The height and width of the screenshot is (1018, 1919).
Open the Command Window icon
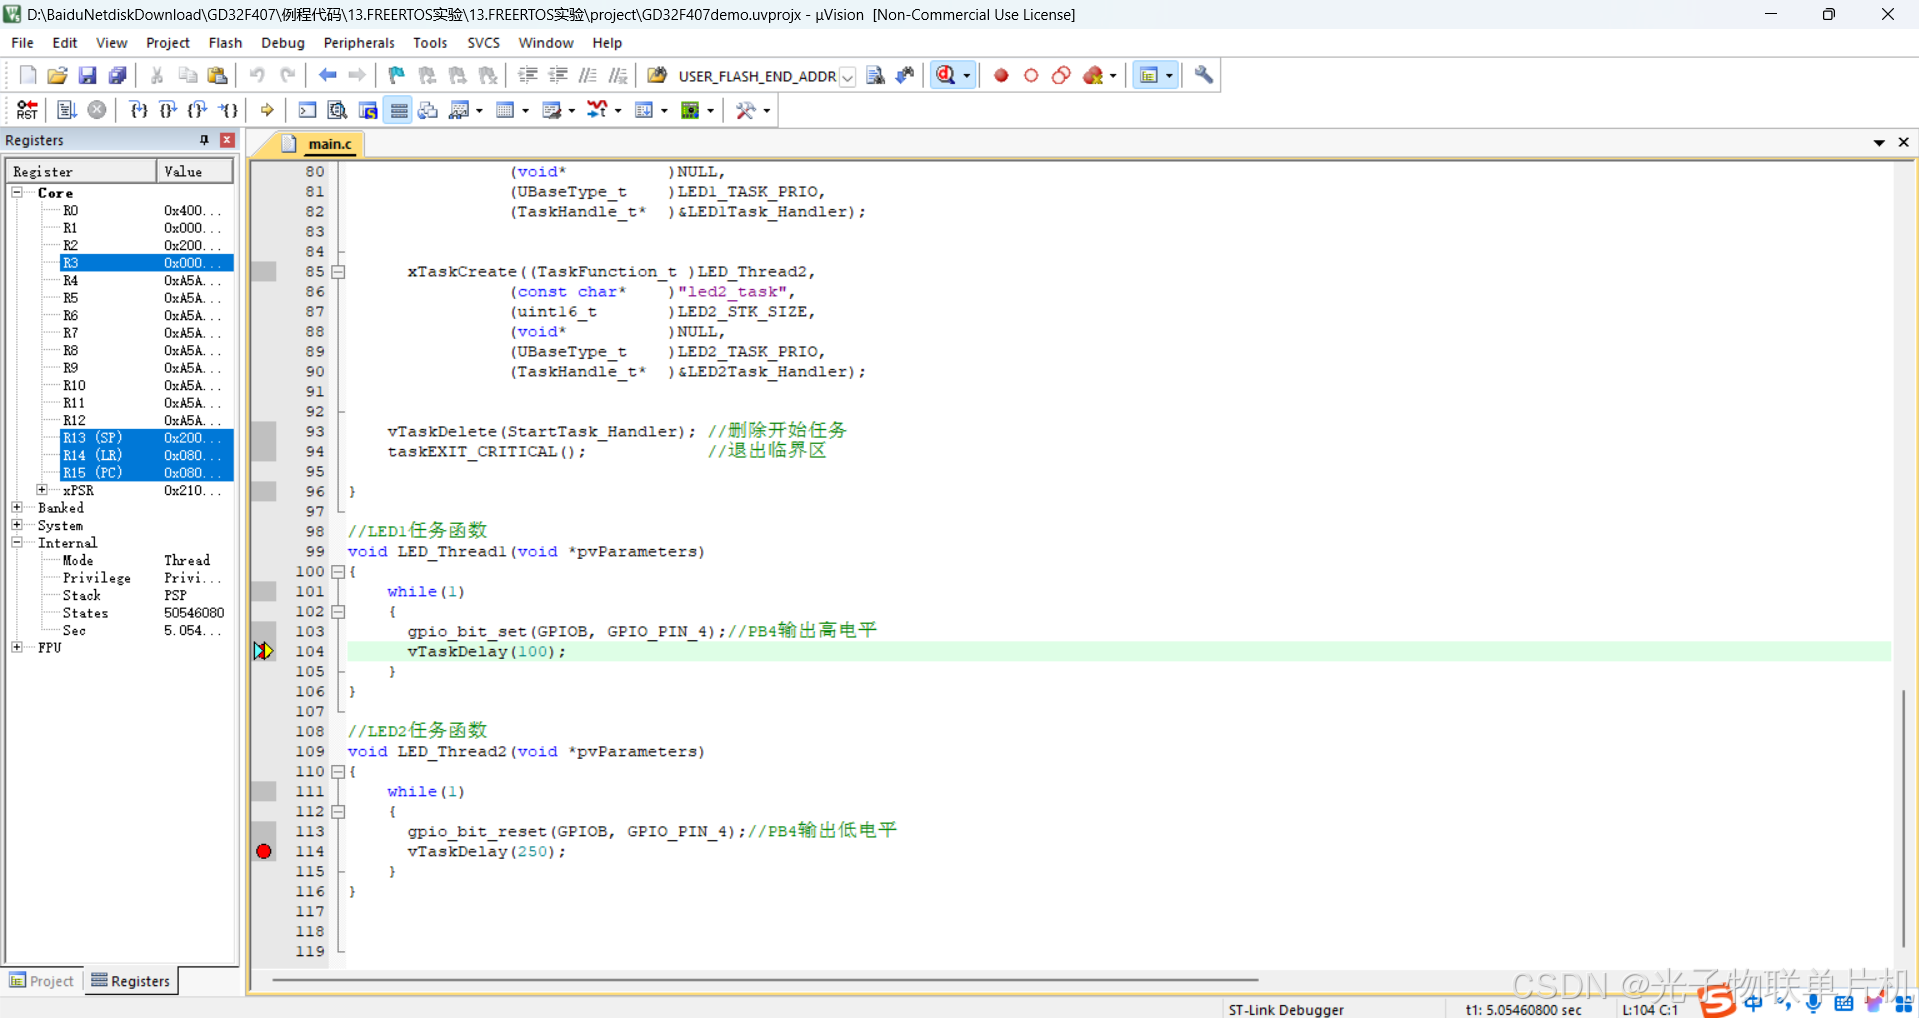pyautogui.click(x=307, y=110)
